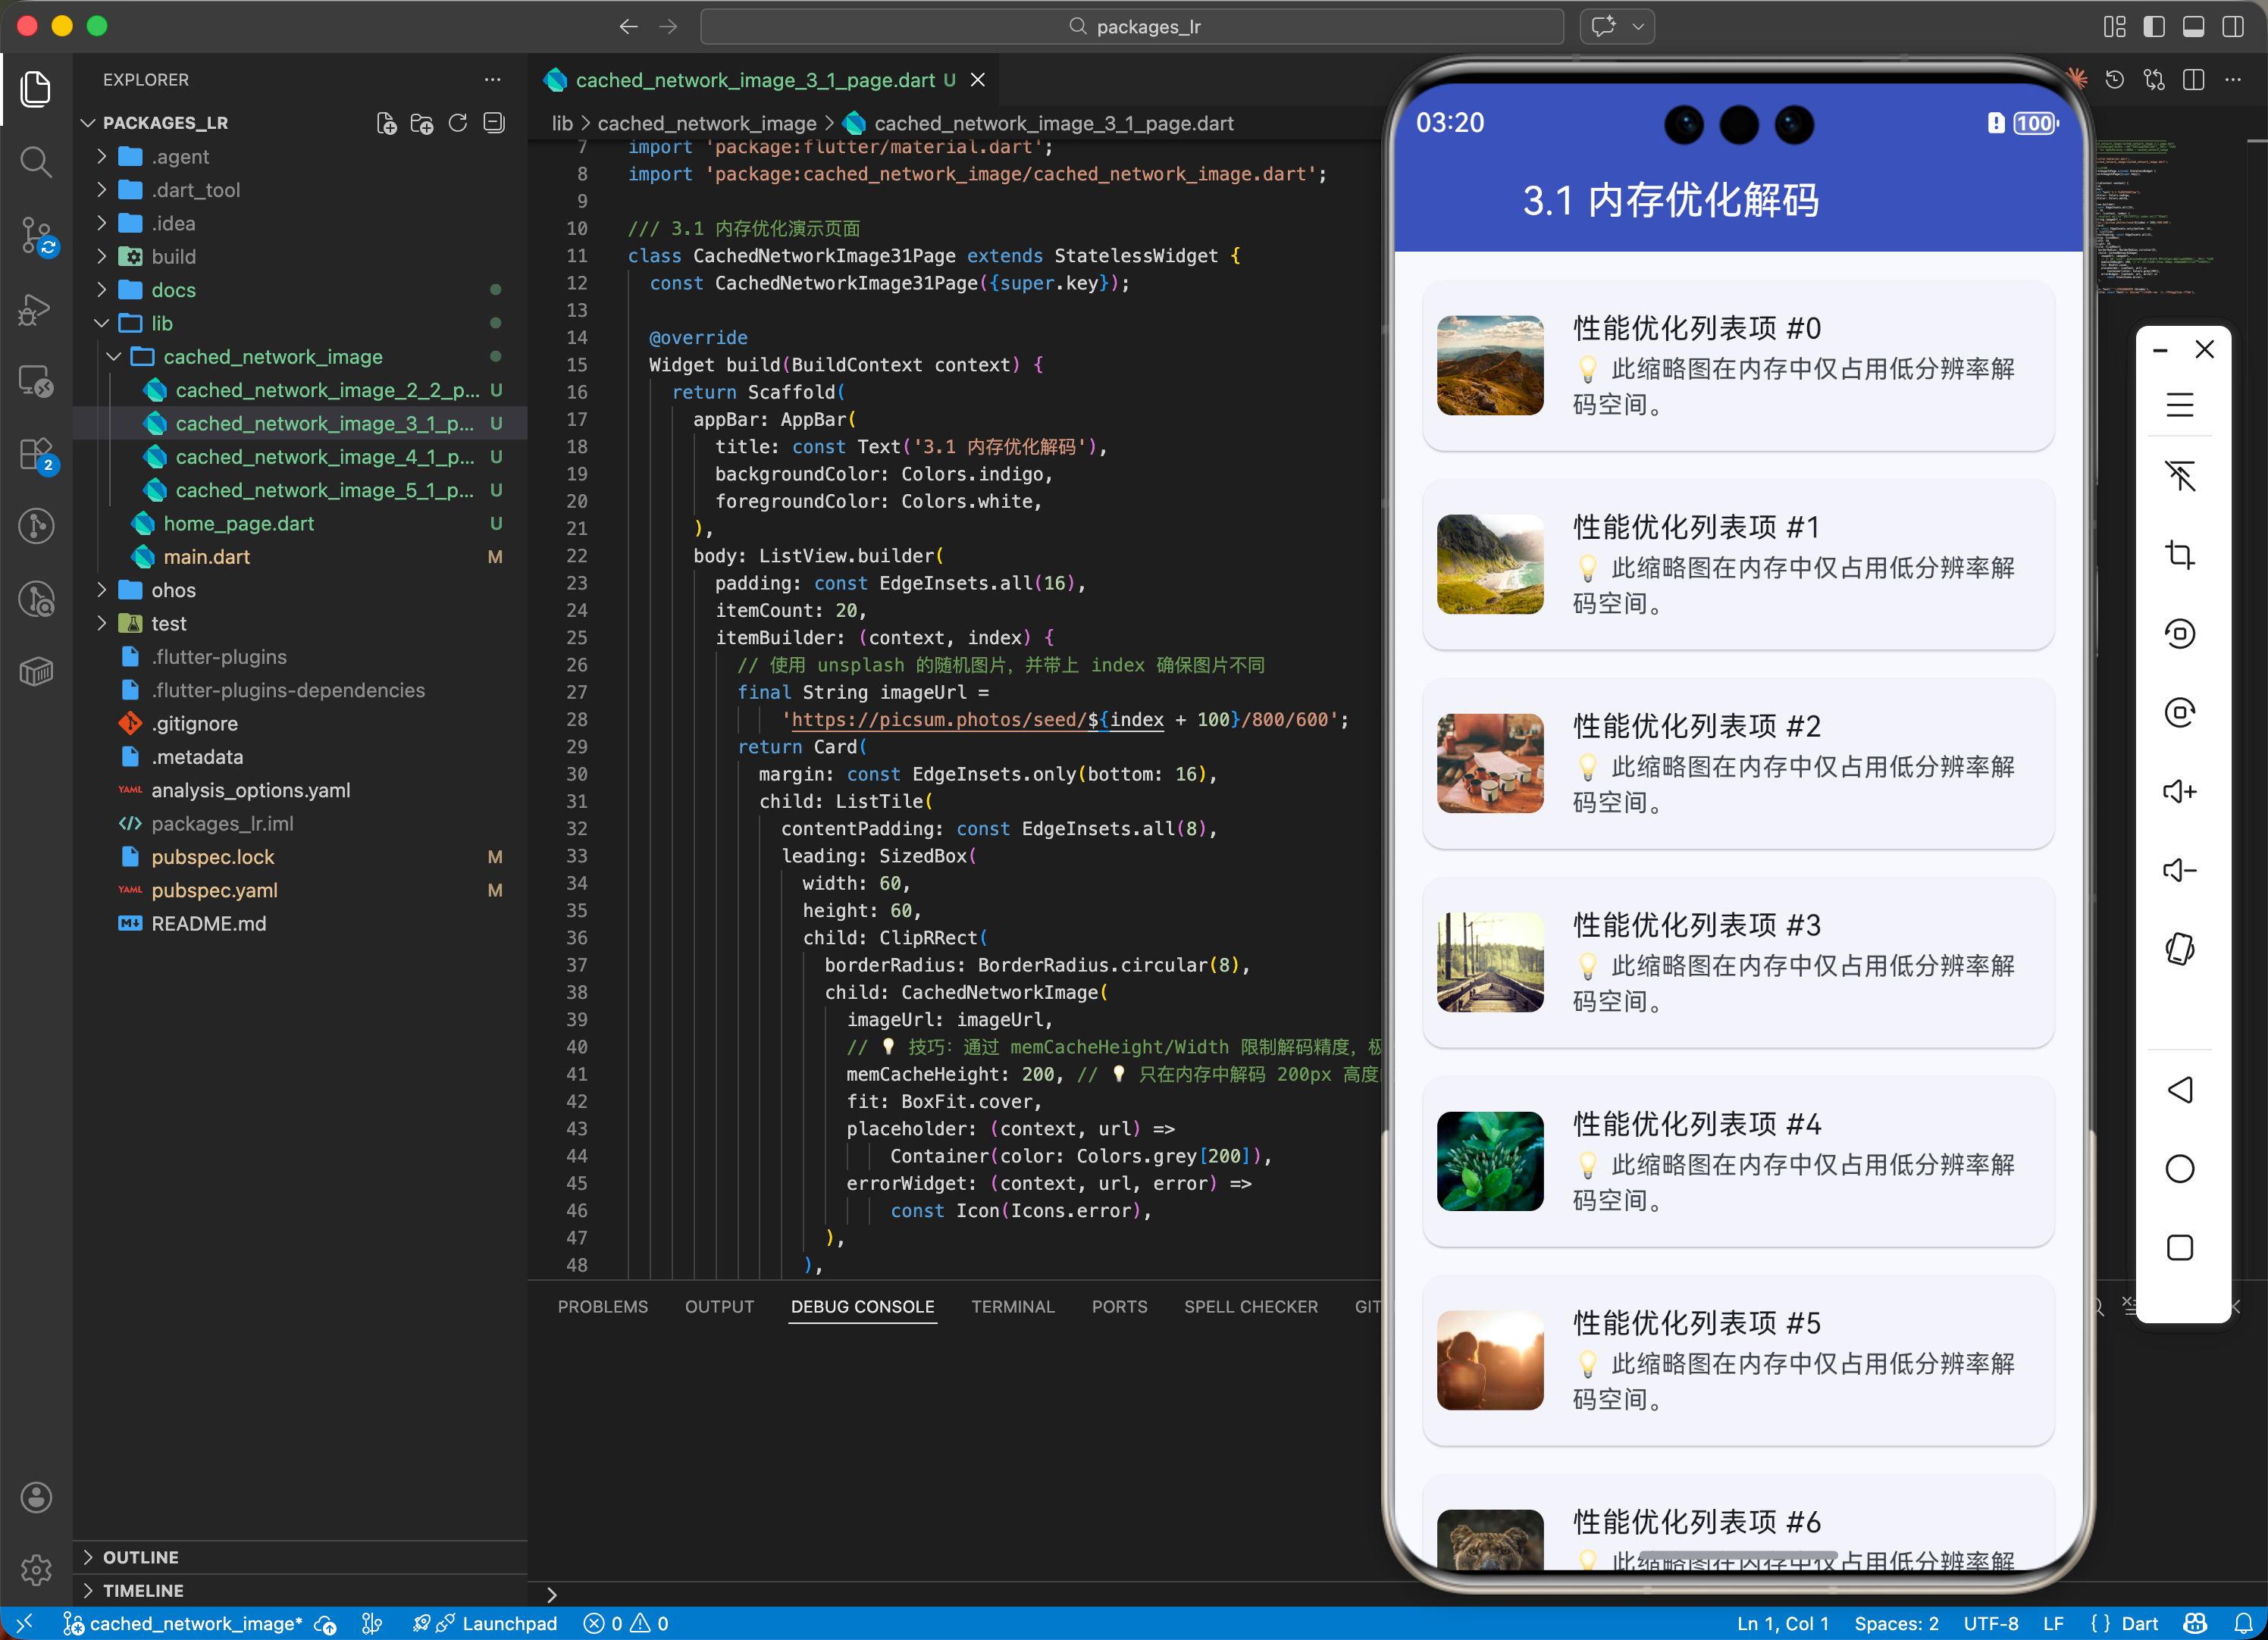The image size is (2268, 1640).
Task: Click Launchpad in the status bar
Action: [508, 1624]
